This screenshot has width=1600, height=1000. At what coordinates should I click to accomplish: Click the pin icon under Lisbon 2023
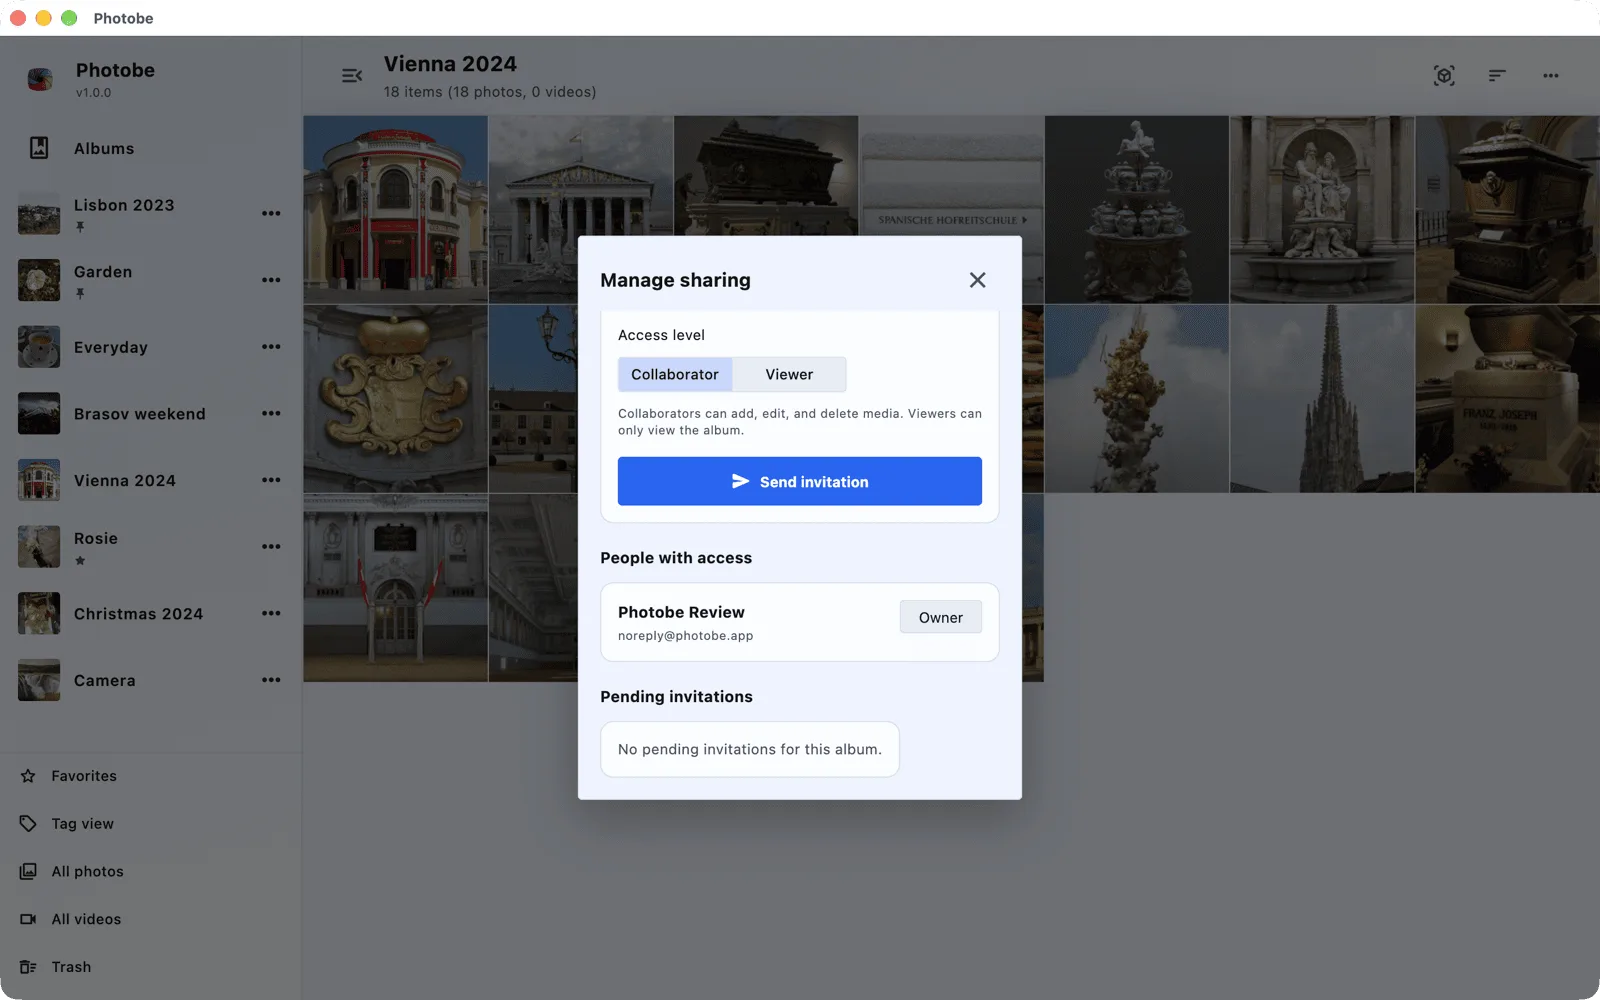(x=80, y=227)
